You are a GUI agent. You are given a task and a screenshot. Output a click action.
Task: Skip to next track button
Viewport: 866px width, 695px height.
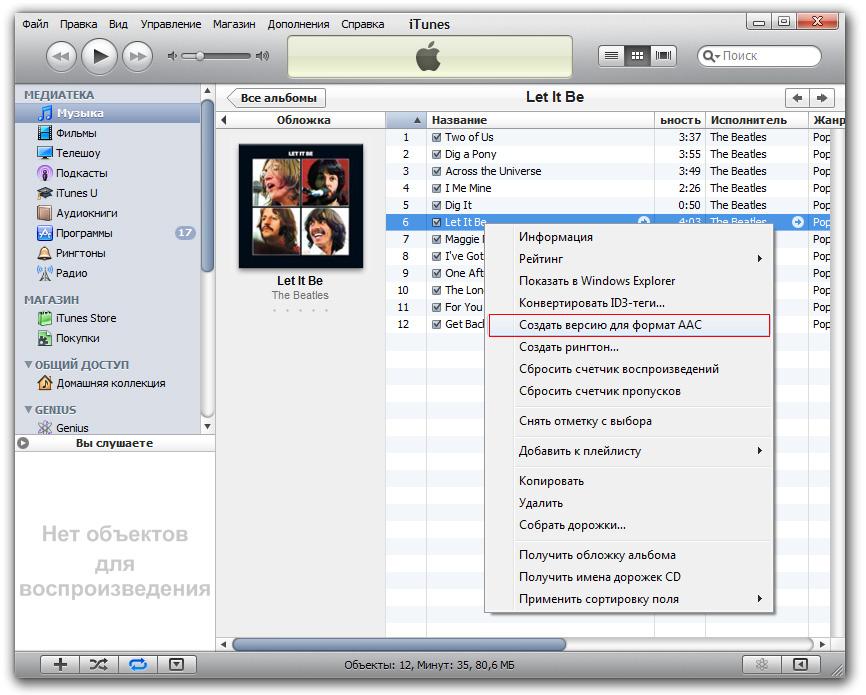pyautogui.click(x=137, y=56)
